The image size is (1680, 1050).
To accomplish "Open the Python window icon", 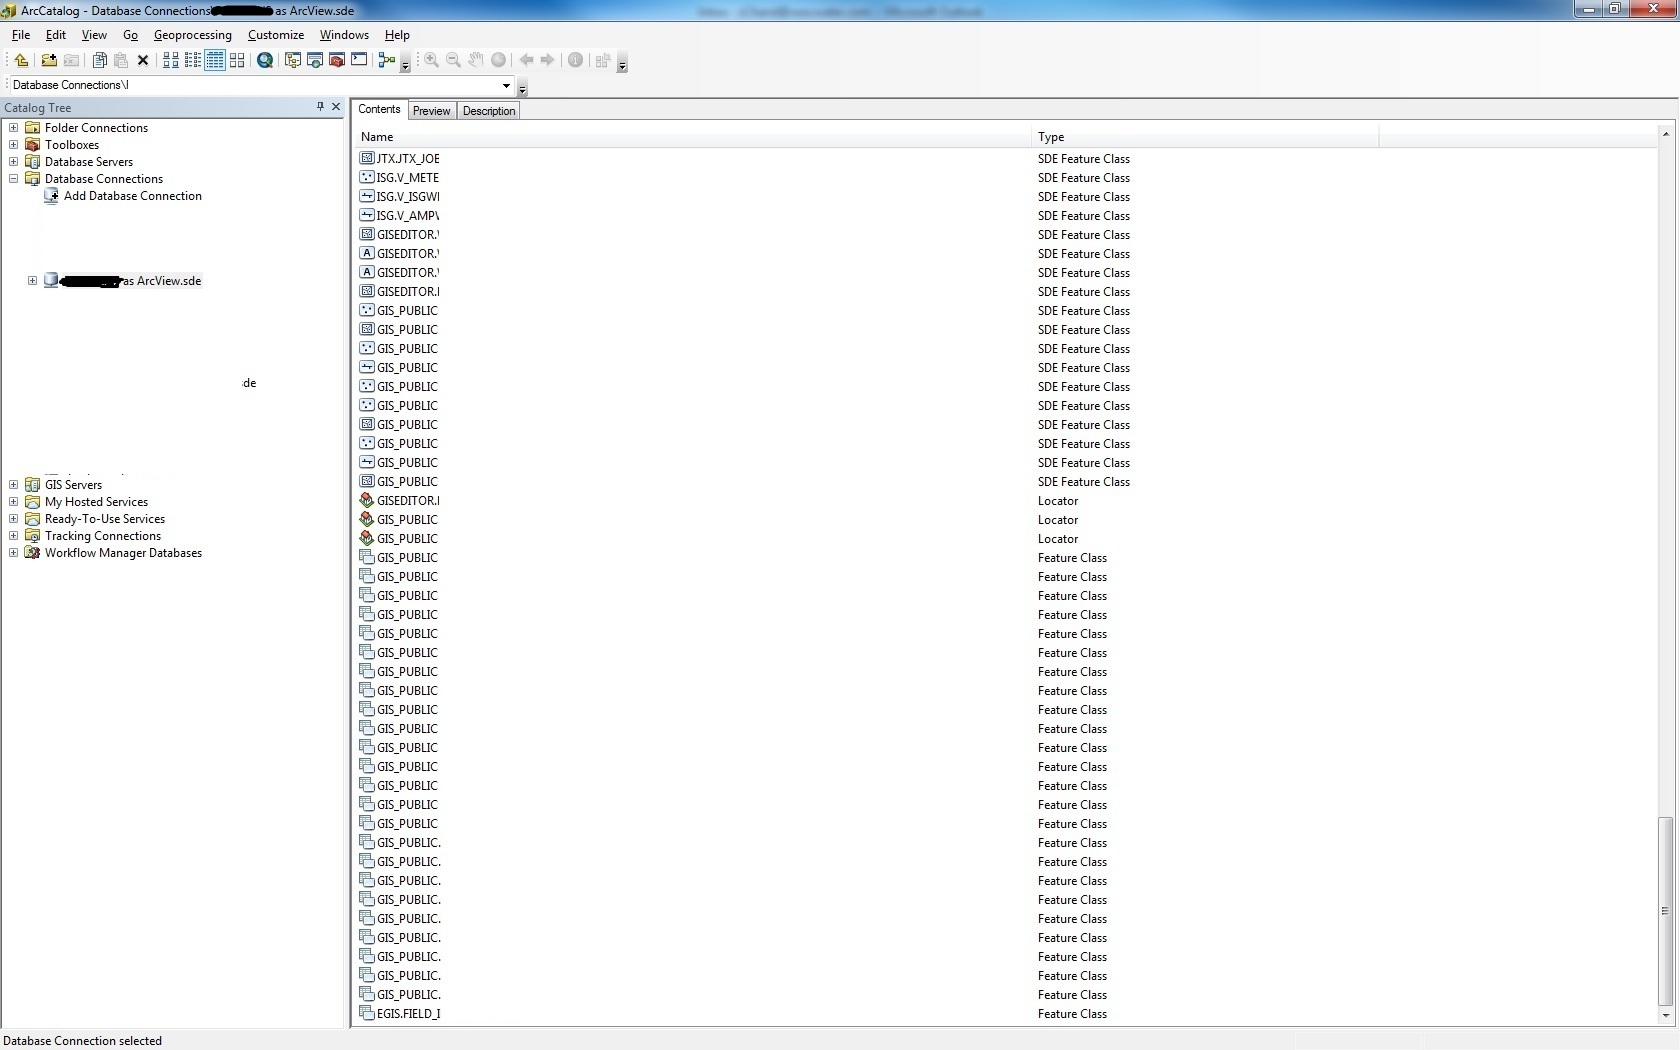I will (x=359, y=61).
